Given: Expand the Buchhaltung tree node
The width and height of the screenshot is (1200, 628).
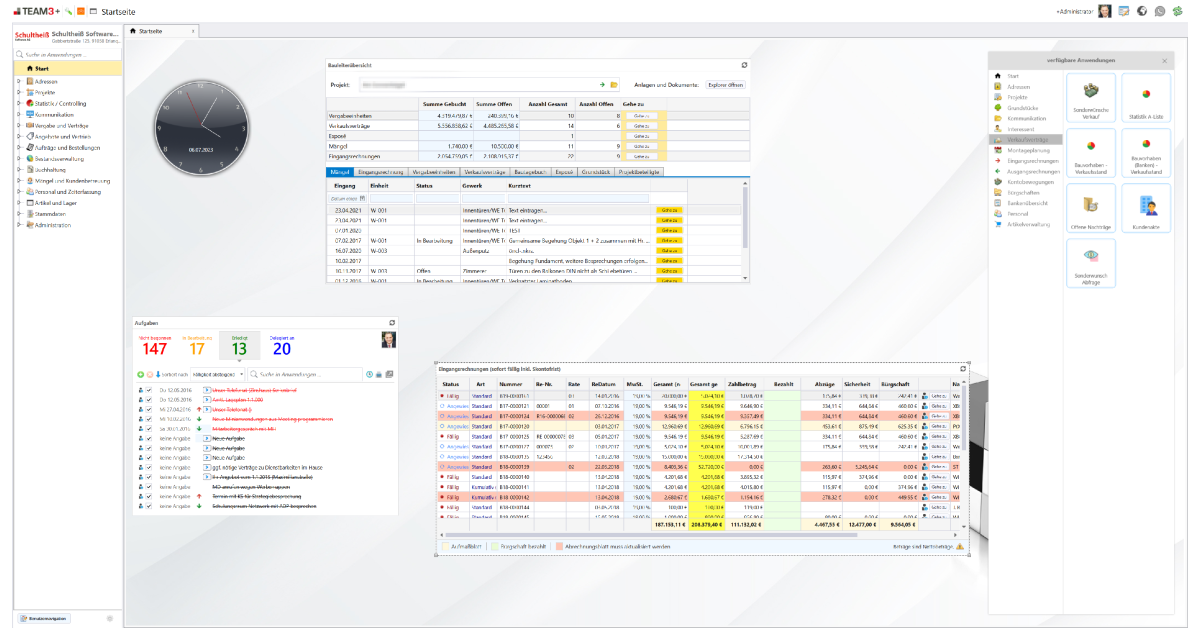Looking at the screenshot, I should pyautogui.click(x=19, y=169).
